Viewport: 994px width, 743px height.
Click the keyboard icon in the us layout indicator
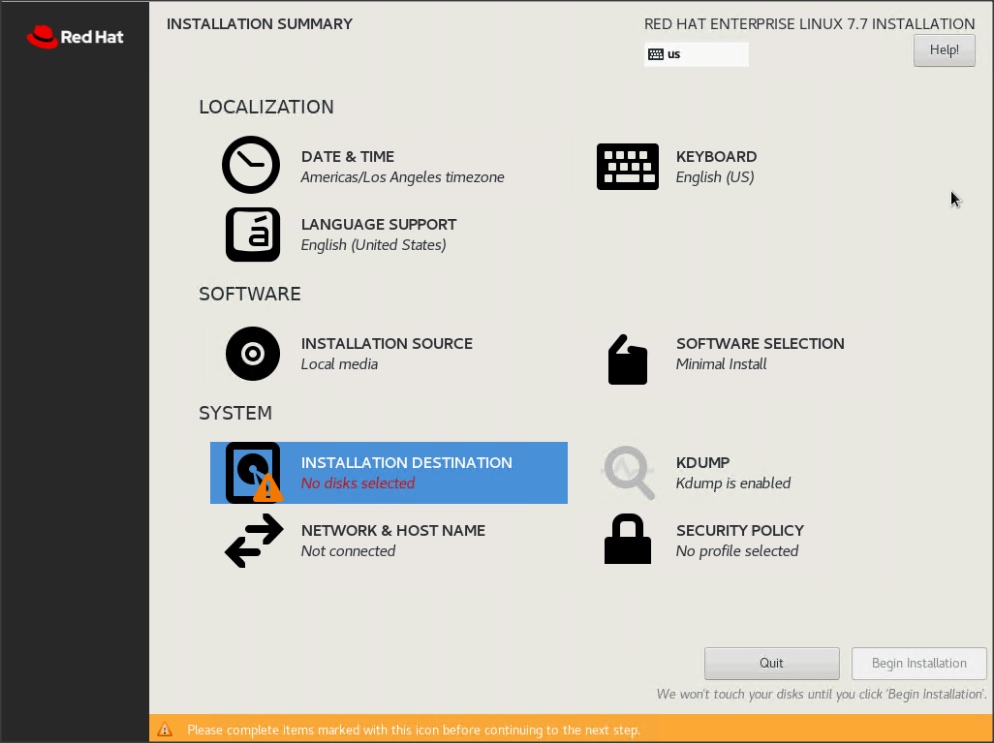point(655,55)
